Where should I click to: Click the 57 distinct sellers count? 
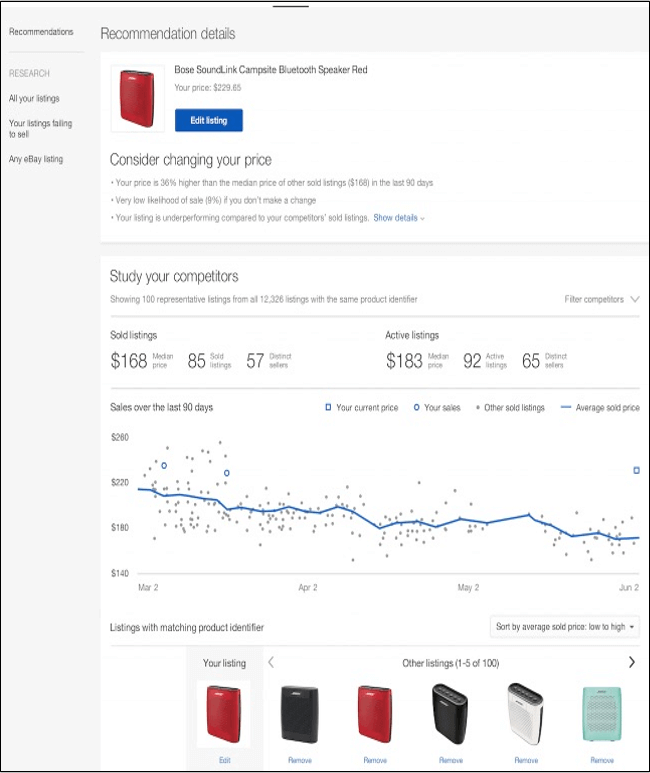(x=255, y=360)
